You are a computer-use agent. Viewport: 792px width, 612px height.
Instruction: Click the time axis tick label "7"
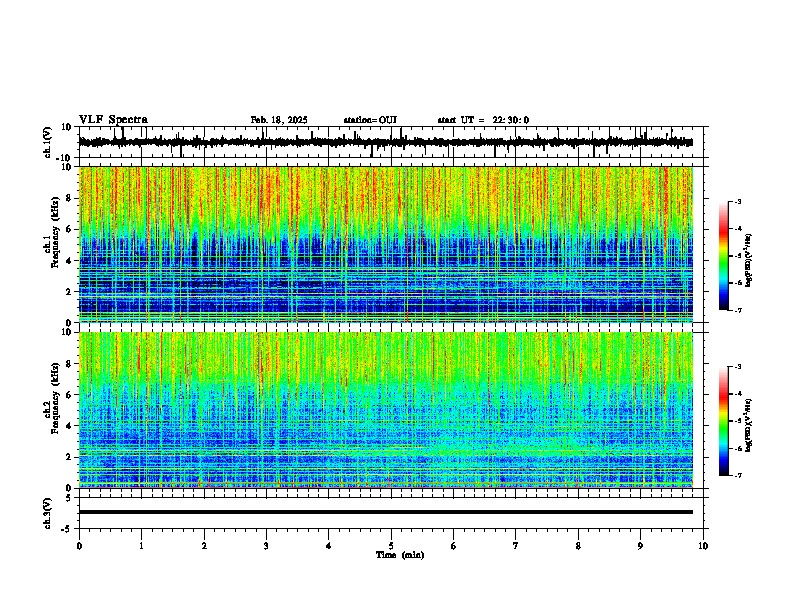pyautogui.click(x=516, y=546)
